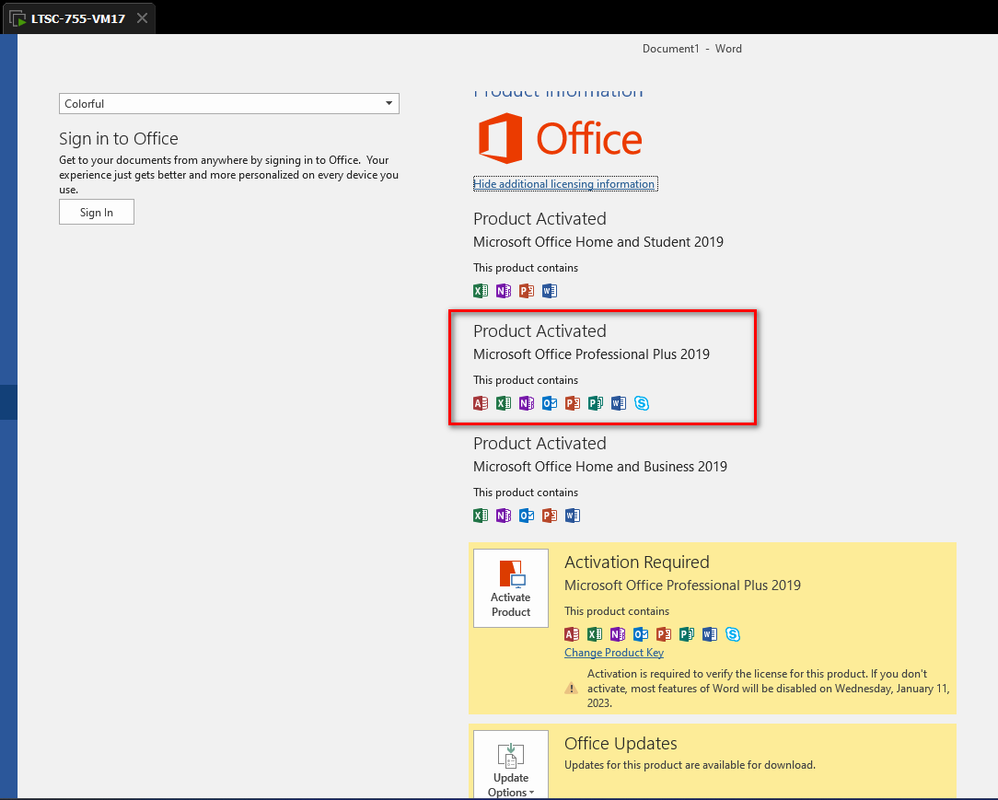The width and height of the screenshot is (998, 800).
Task: Click Hide additional licensing information link
Action: pyautogui.click(x=564, y=184)
